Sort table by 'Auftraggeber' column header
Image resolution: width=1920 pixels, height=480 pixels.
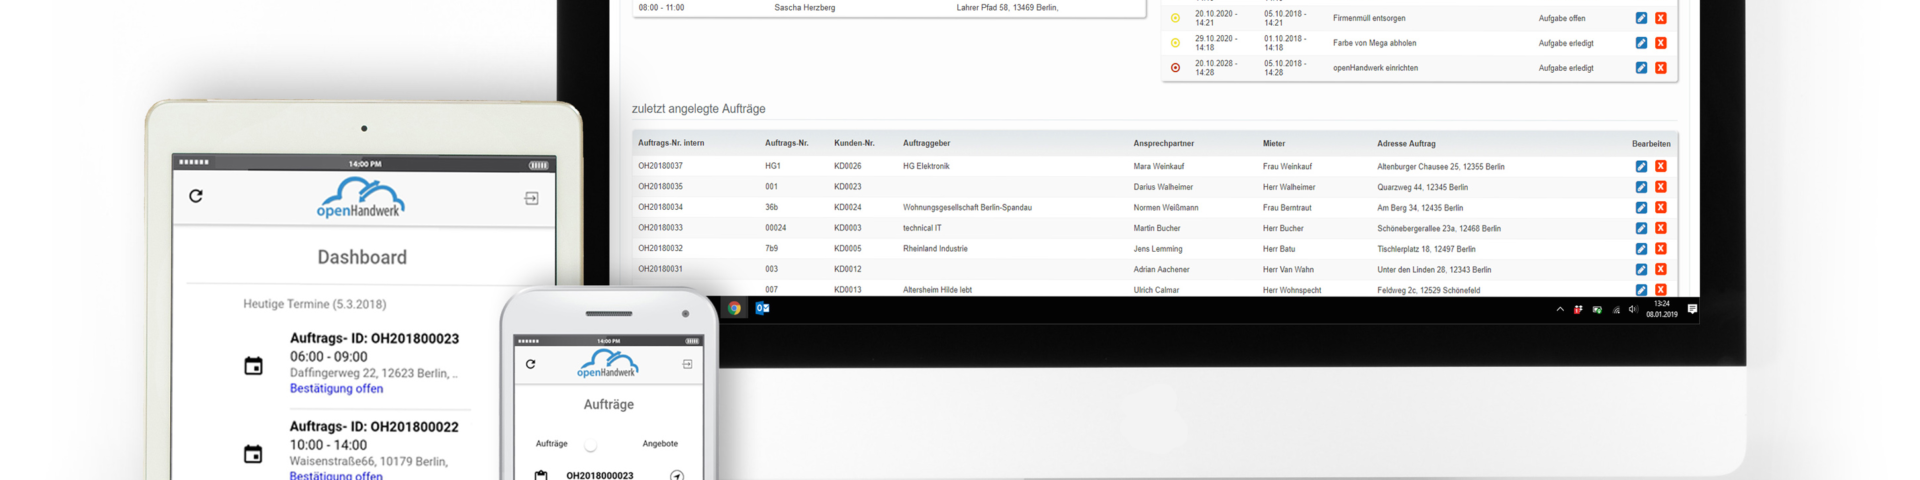[x=926, y=143]
